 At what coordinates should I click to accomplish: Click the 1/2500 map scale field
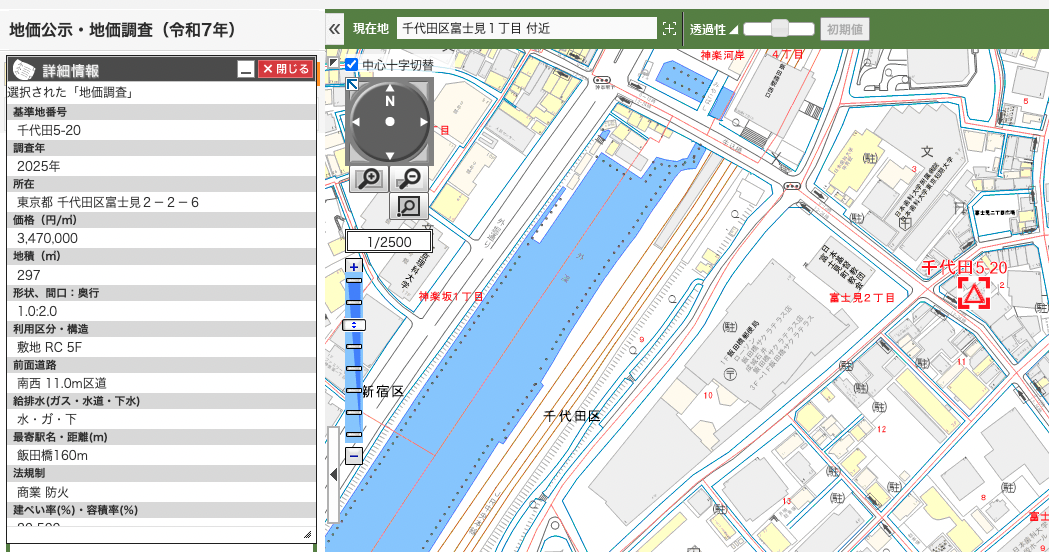tap(389, 242)
